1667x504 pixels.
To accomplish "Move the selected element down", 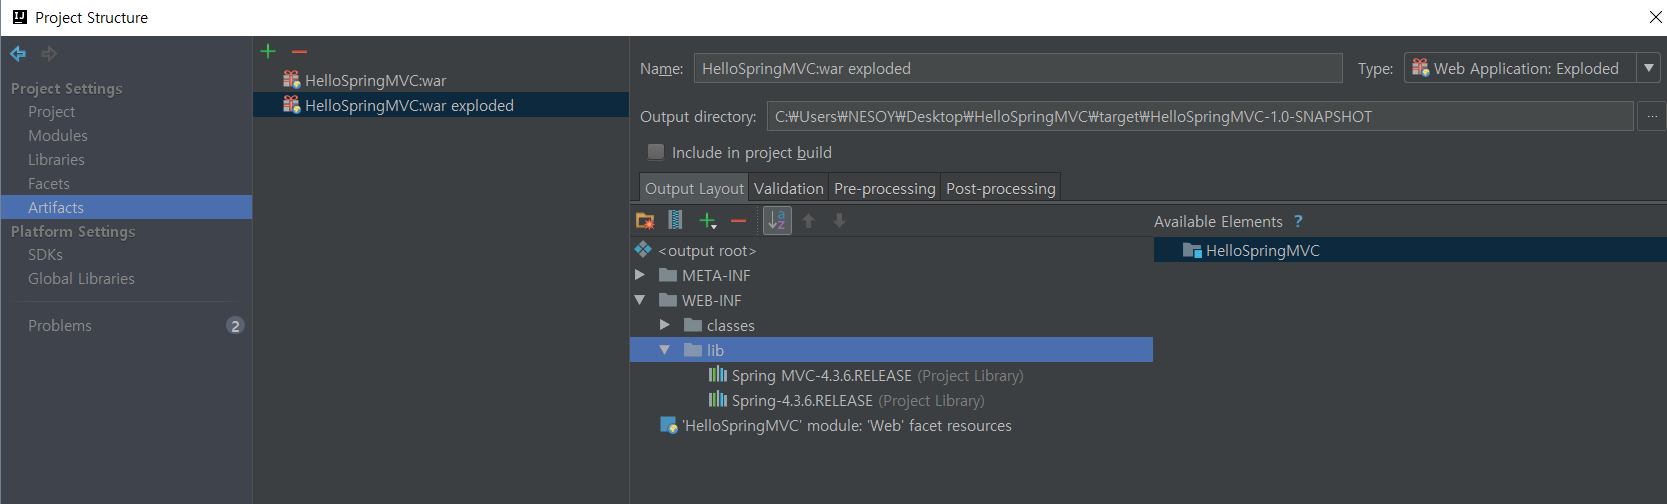I will [x=840, y=220].
